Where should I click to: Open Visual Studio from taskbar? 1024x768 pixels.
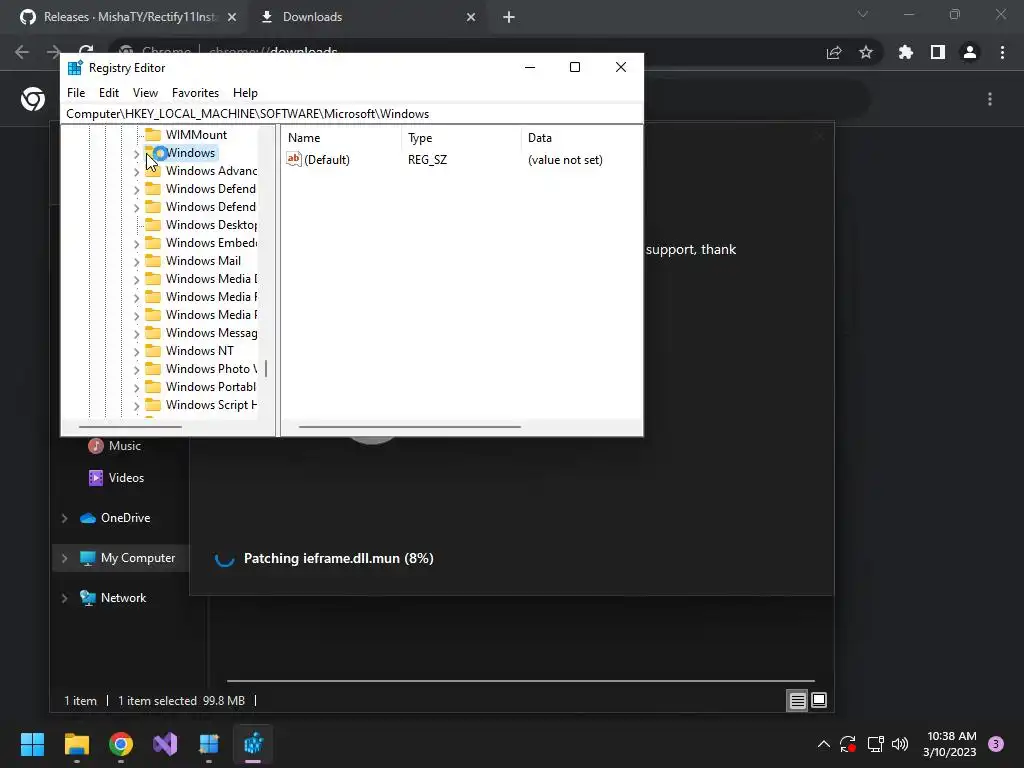[165, 744]
